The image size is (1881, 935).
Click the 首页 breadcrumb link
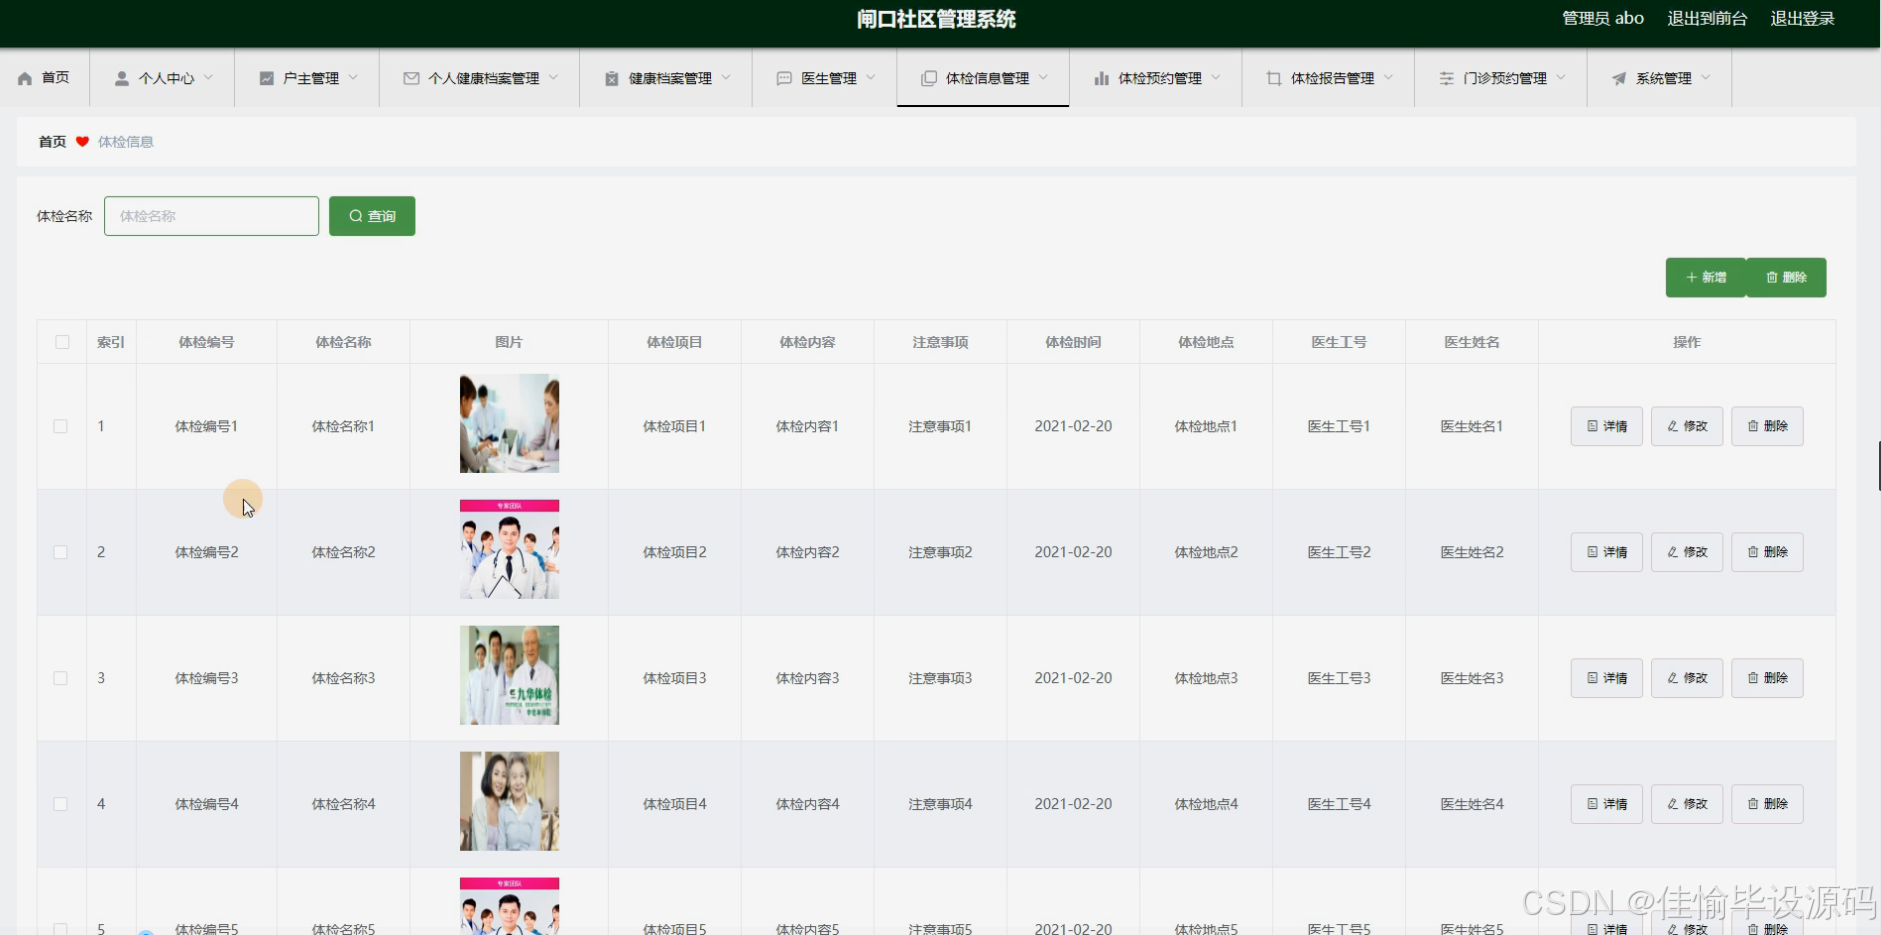pos(52,142)
